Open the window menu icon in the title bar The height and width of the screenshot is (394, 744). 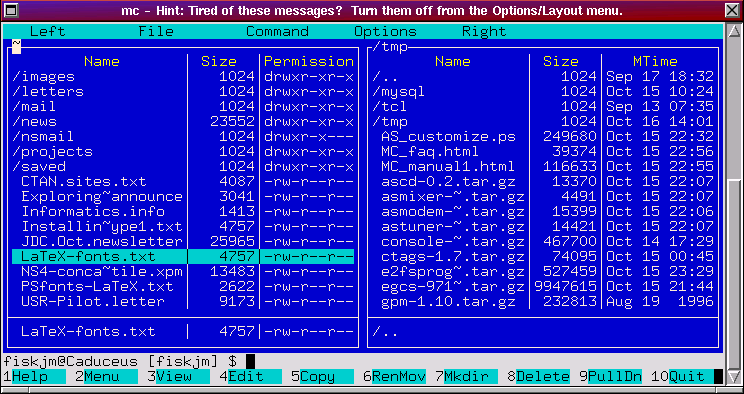pyautogui.click(x=10, y=9)
